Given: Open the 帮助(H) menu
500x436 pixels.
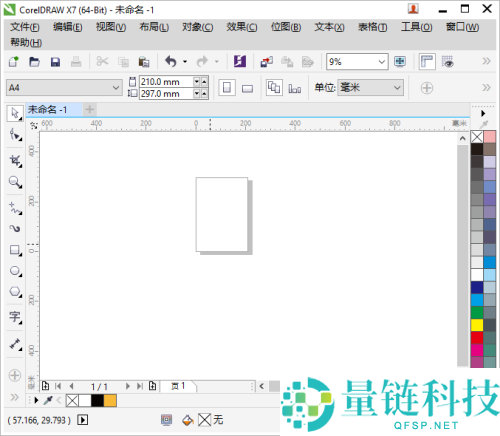Looking at the screenshot, I should (x=26, y=42).
